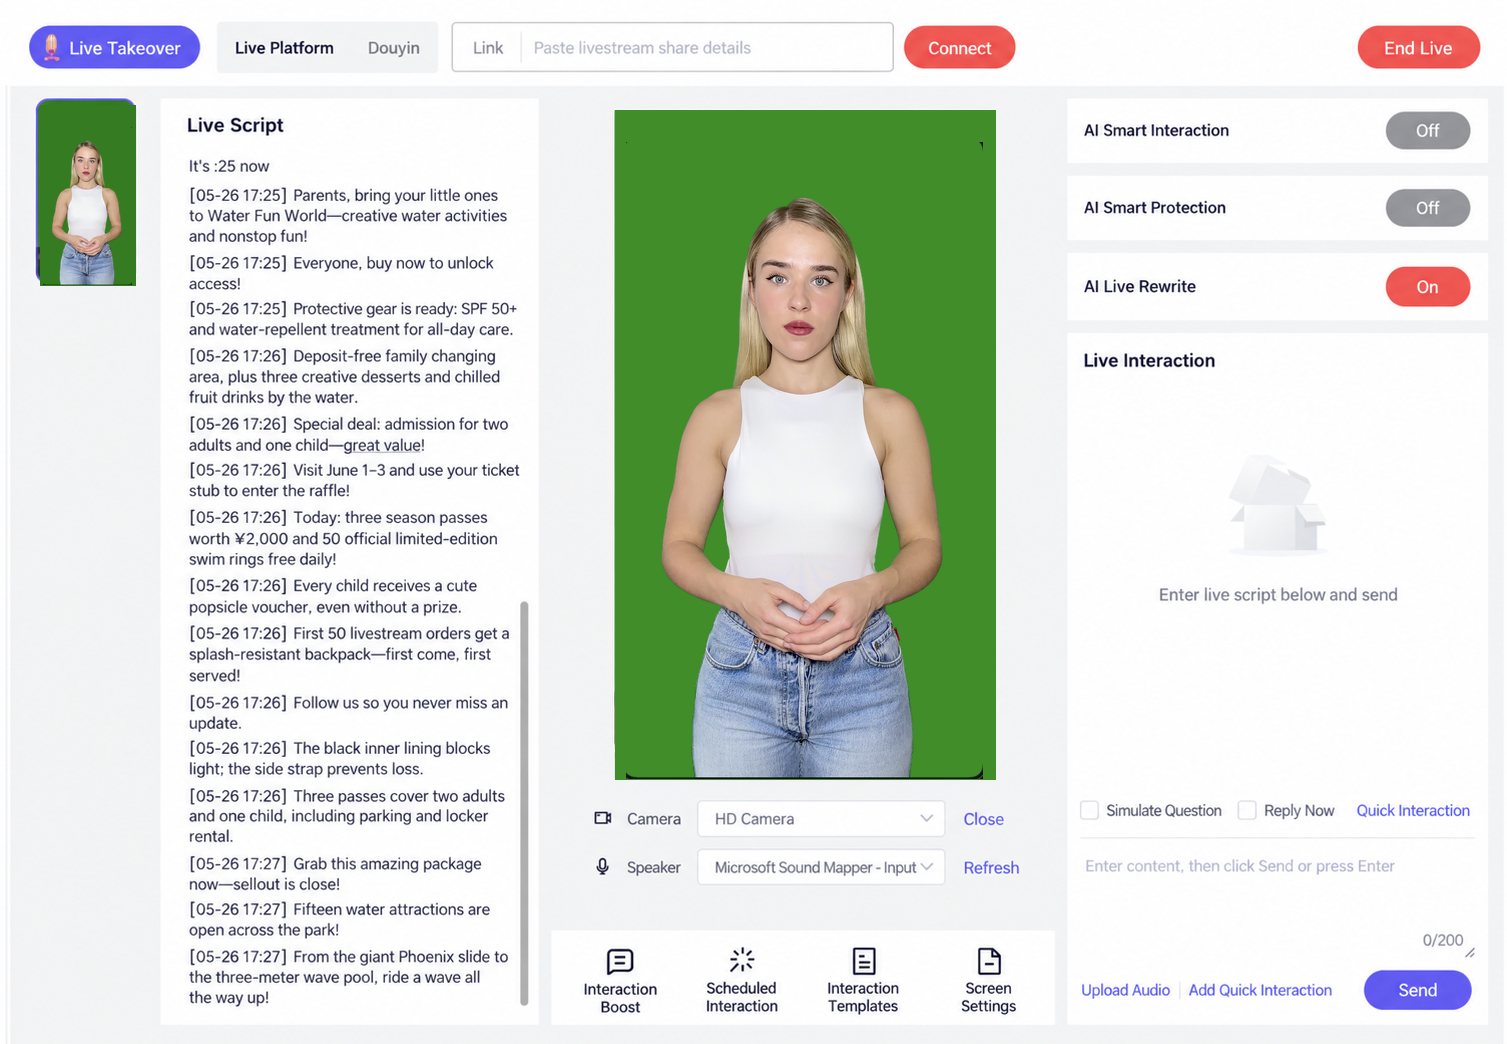
Task: Toggle AI Smart Protection switch
Action: [x=1427, y=208]
